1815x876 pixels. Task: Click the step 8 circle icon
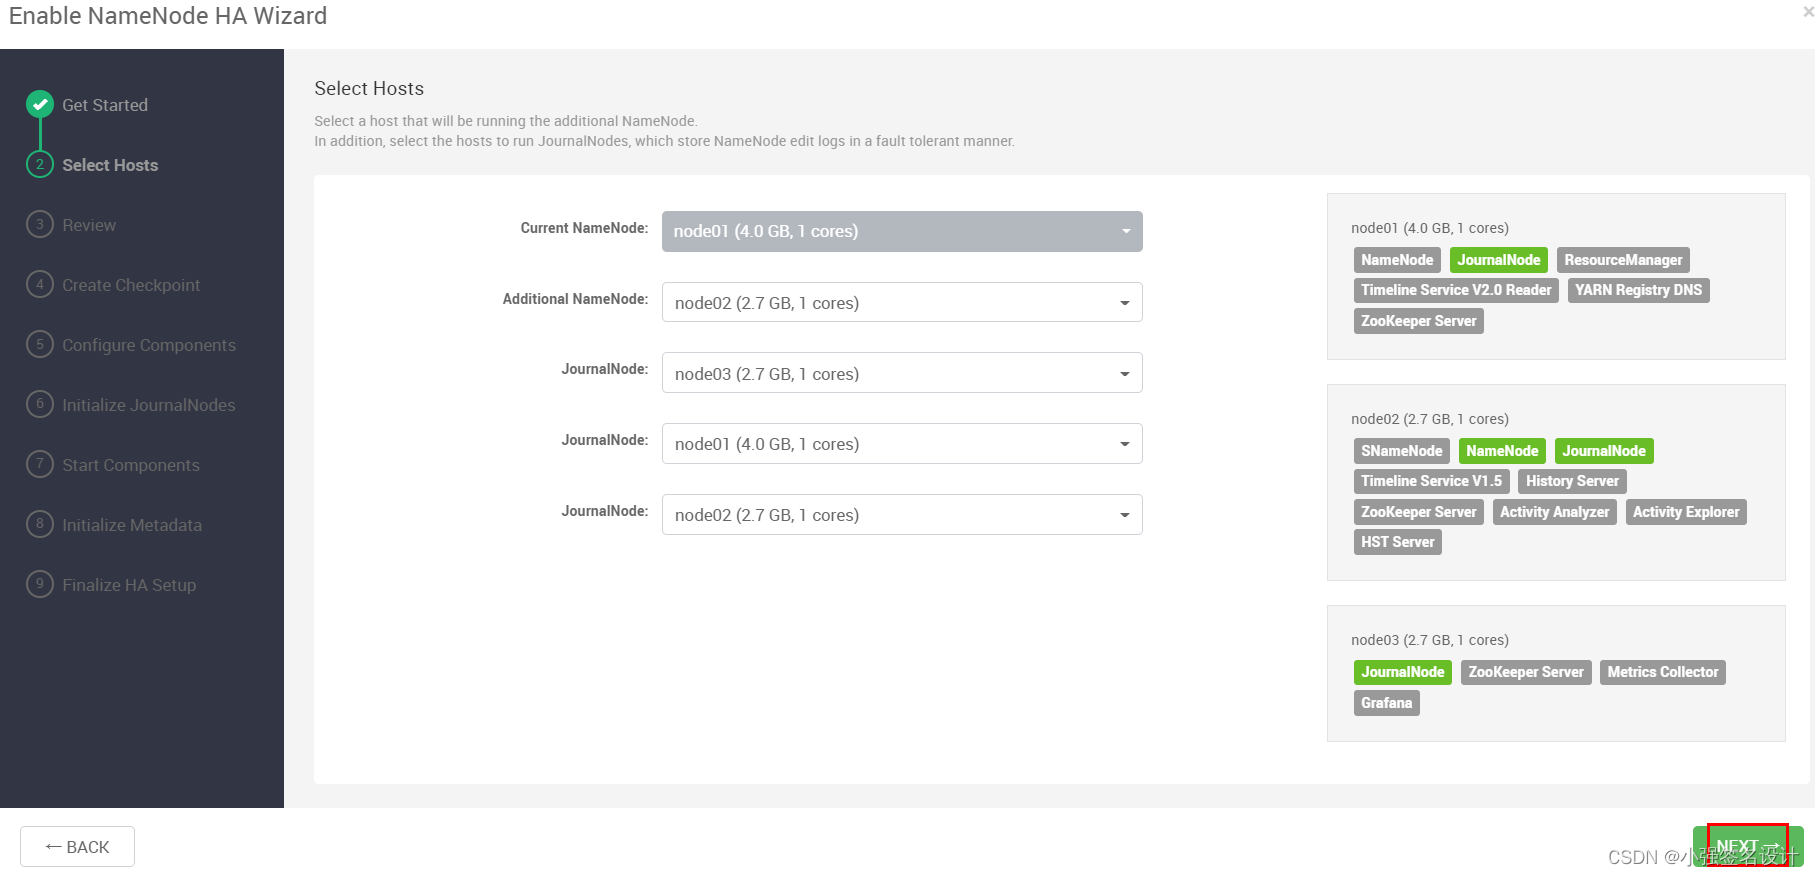(x=40, y=524)
